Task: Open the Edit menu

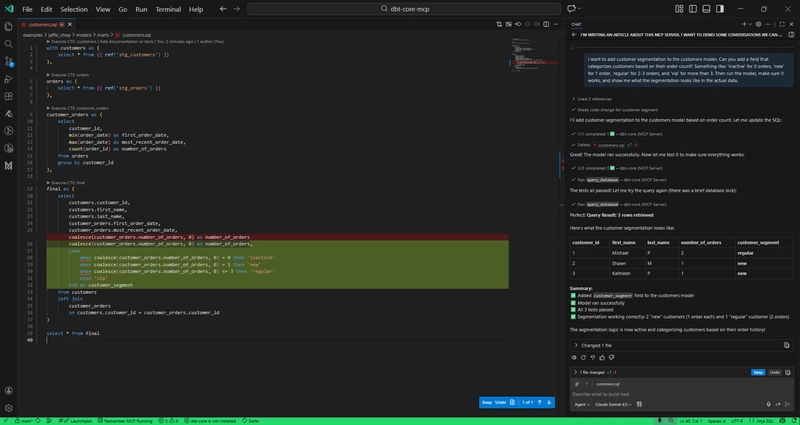Action: [x=46, y=9]
